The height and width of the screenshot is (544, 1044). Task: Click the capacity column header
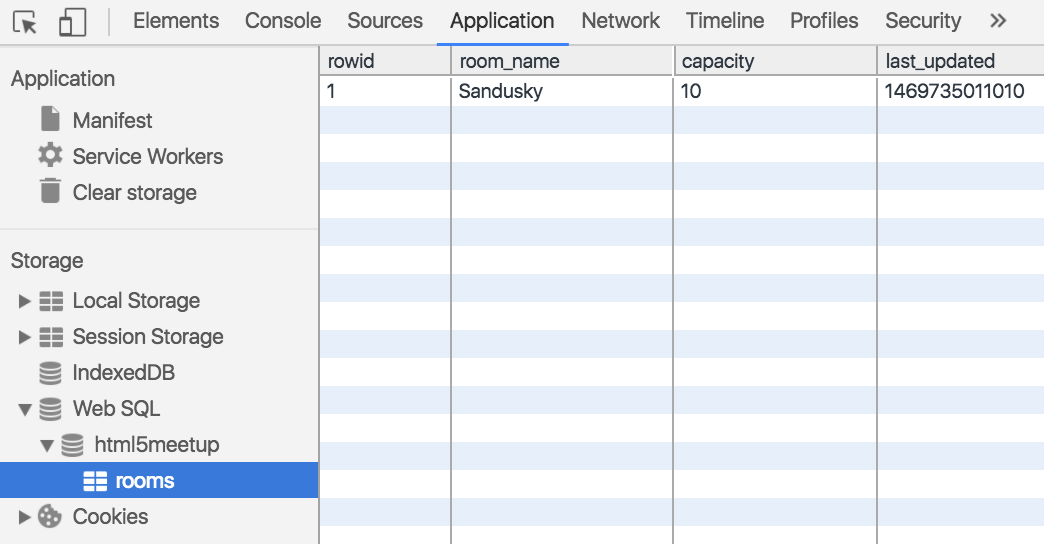coord(775,61)
